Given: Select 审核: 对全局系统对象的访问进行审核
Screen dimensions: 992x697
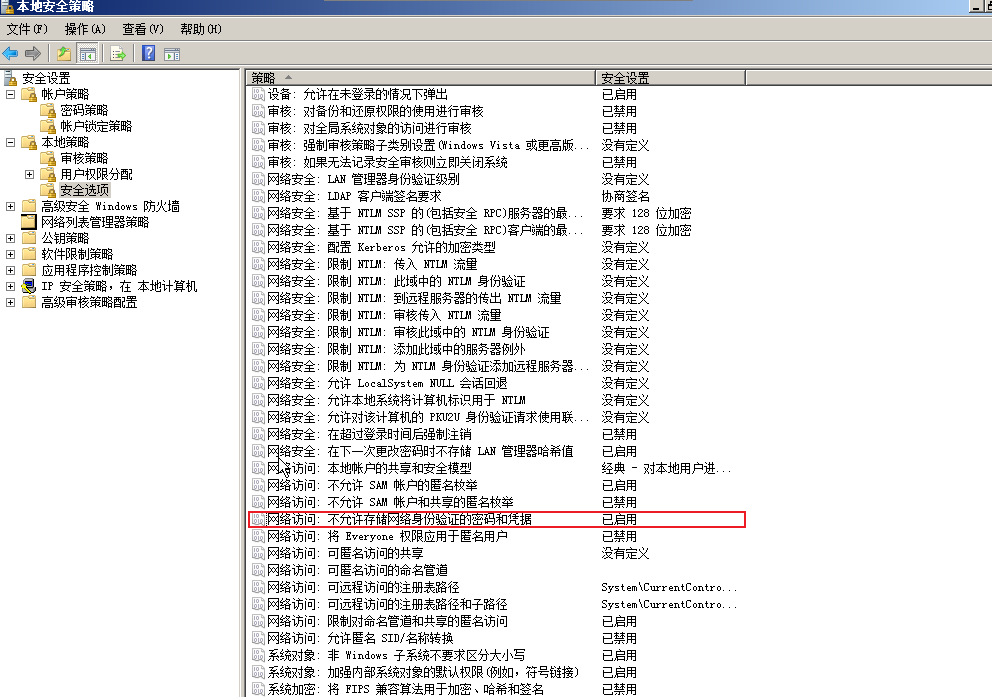Looking at the screenshot, I should point(369,128).
